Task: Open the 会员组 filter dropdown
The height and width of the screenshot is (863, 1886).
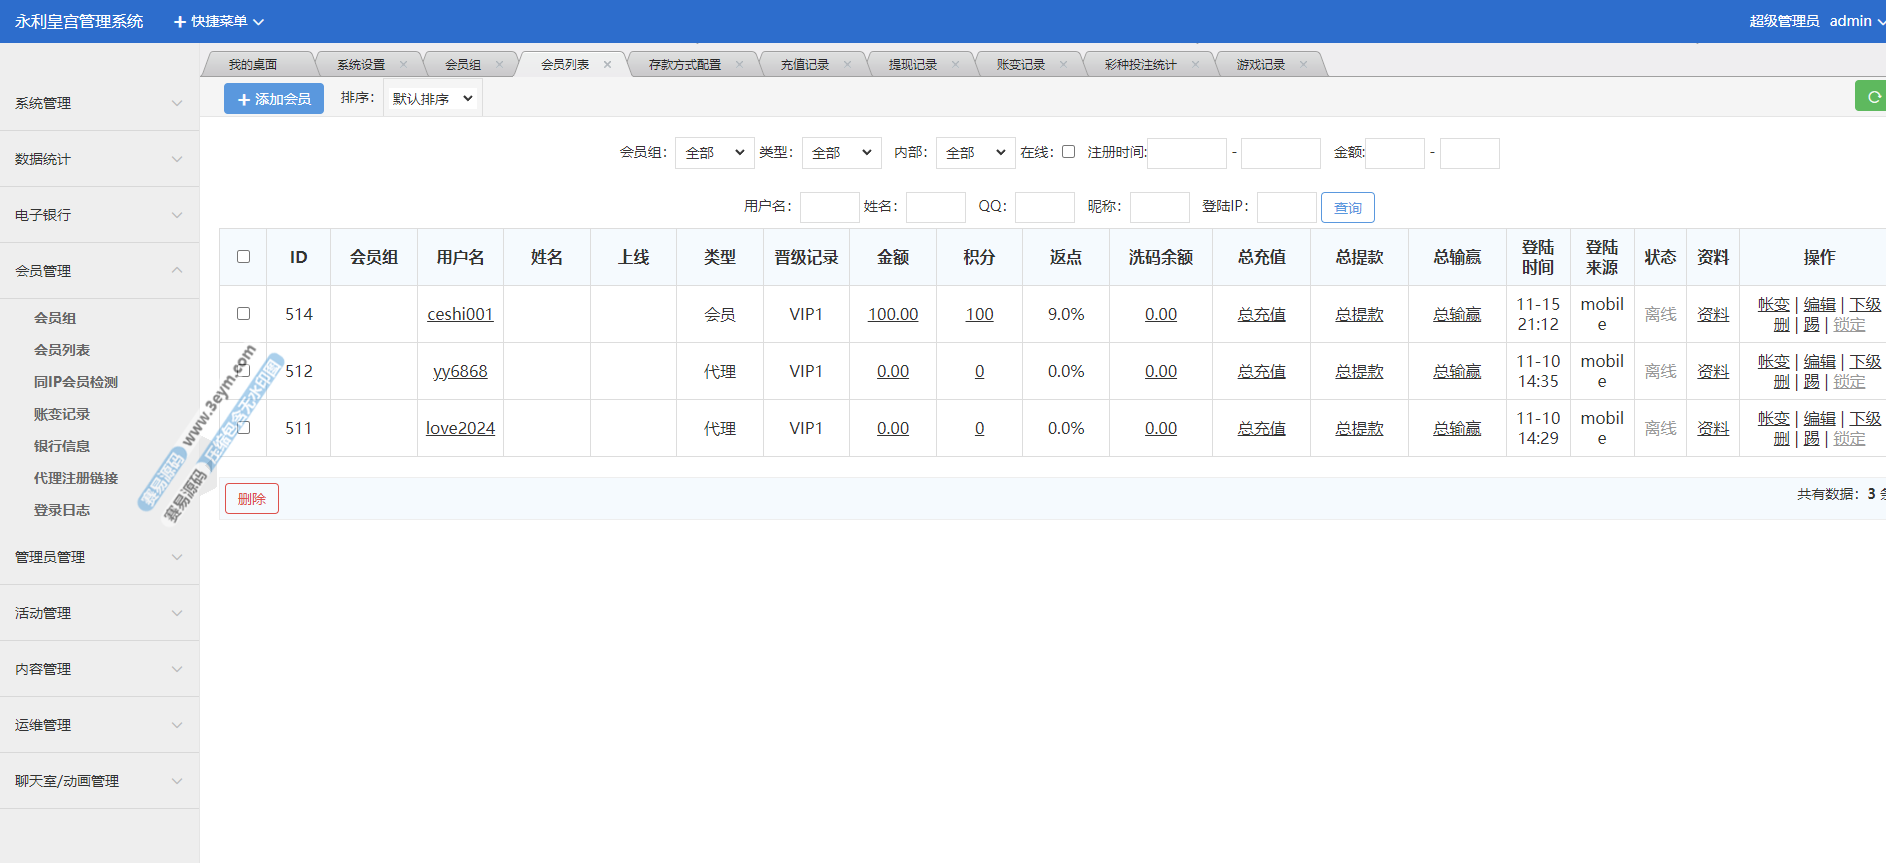Action: tap(714, 153)
